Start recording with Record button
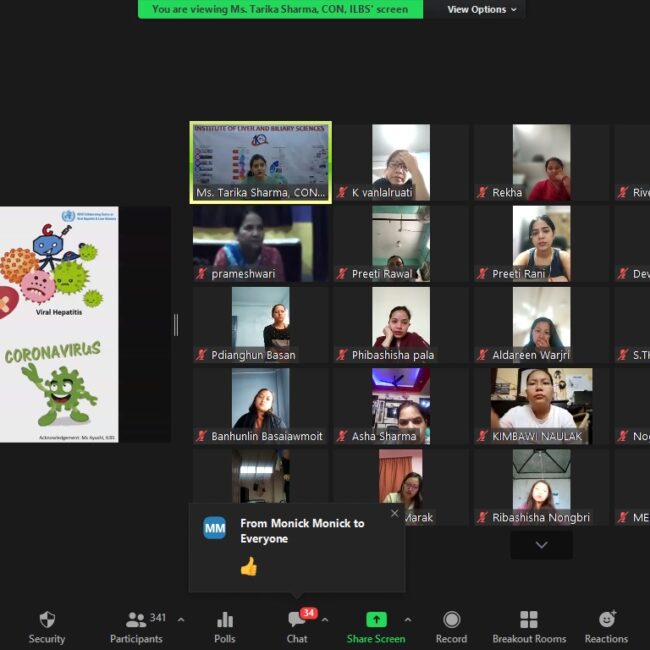The width and height of the screenshot is (650, 650). [x=451, y=620]
